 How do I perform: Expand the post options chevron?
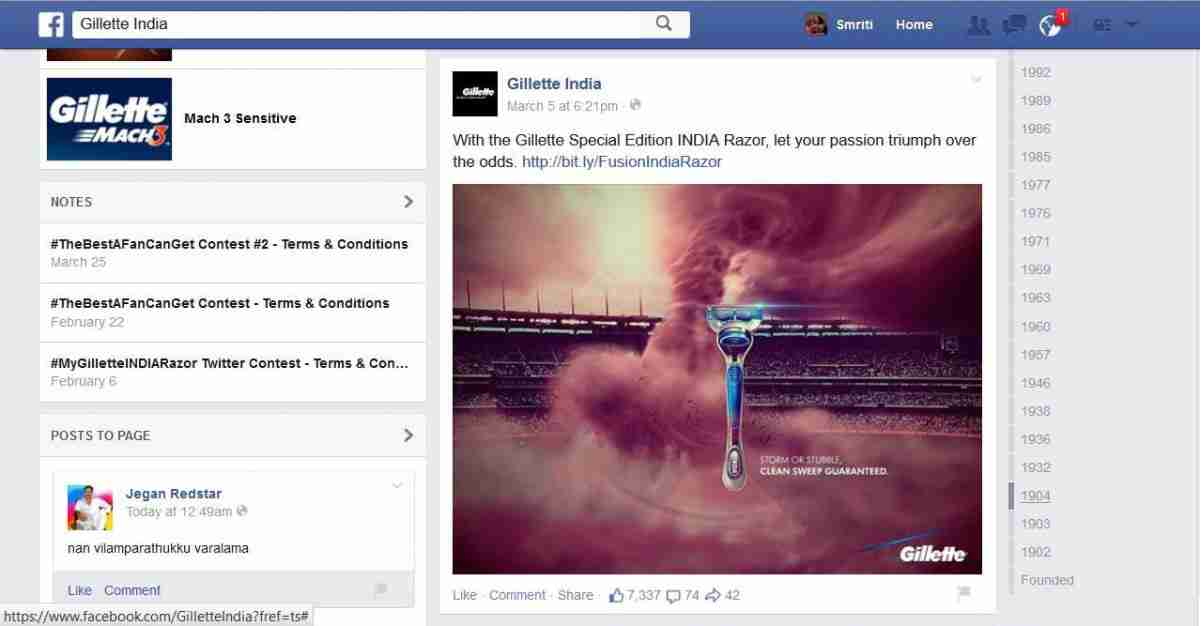coord(976,76)
